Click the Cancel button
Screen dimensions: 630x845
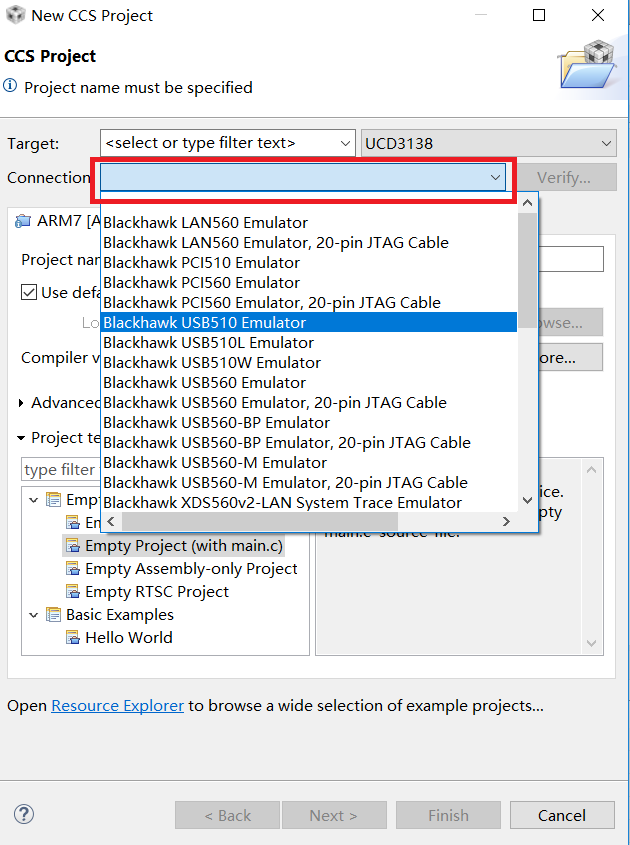(x=562, y=815)
